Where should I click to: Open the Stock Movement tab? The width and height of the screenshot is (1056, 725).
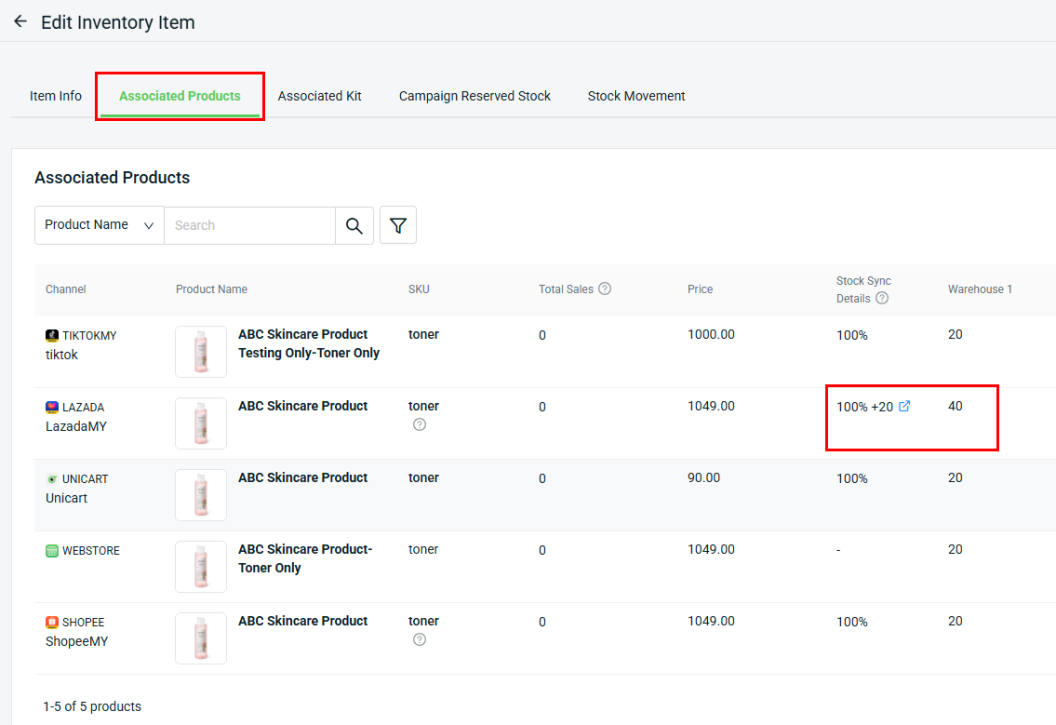pos(636,96)
